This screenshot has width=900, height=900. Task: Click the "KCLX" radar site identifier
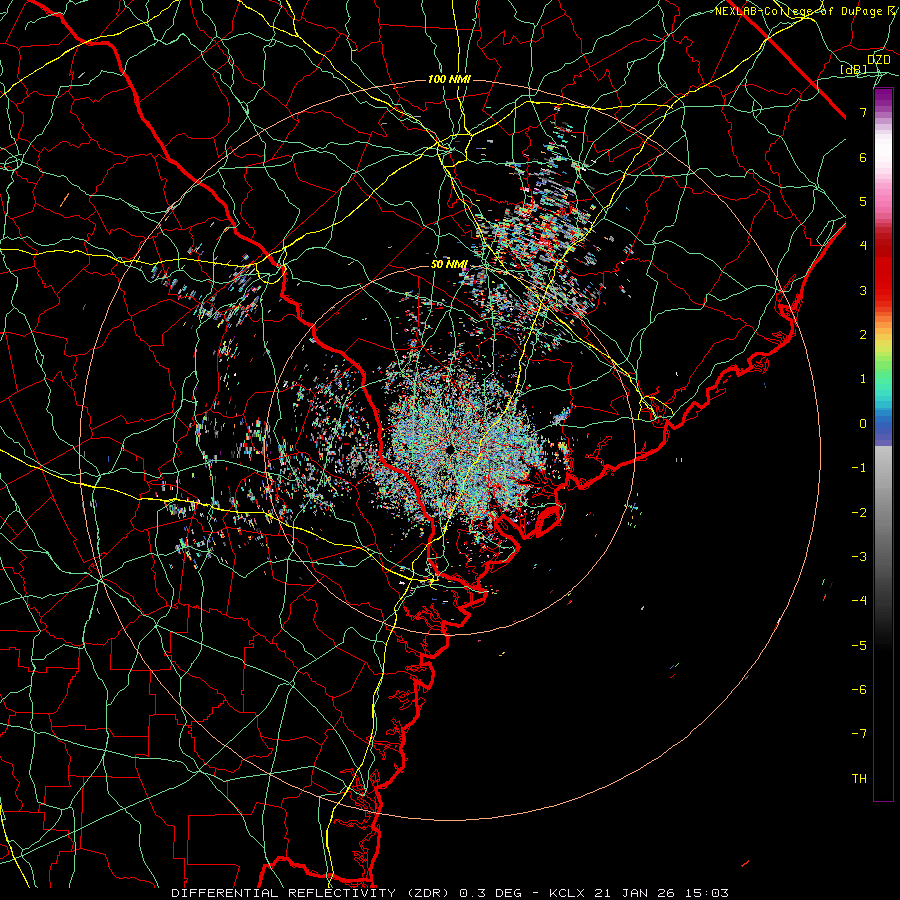[x=568, y=893]
